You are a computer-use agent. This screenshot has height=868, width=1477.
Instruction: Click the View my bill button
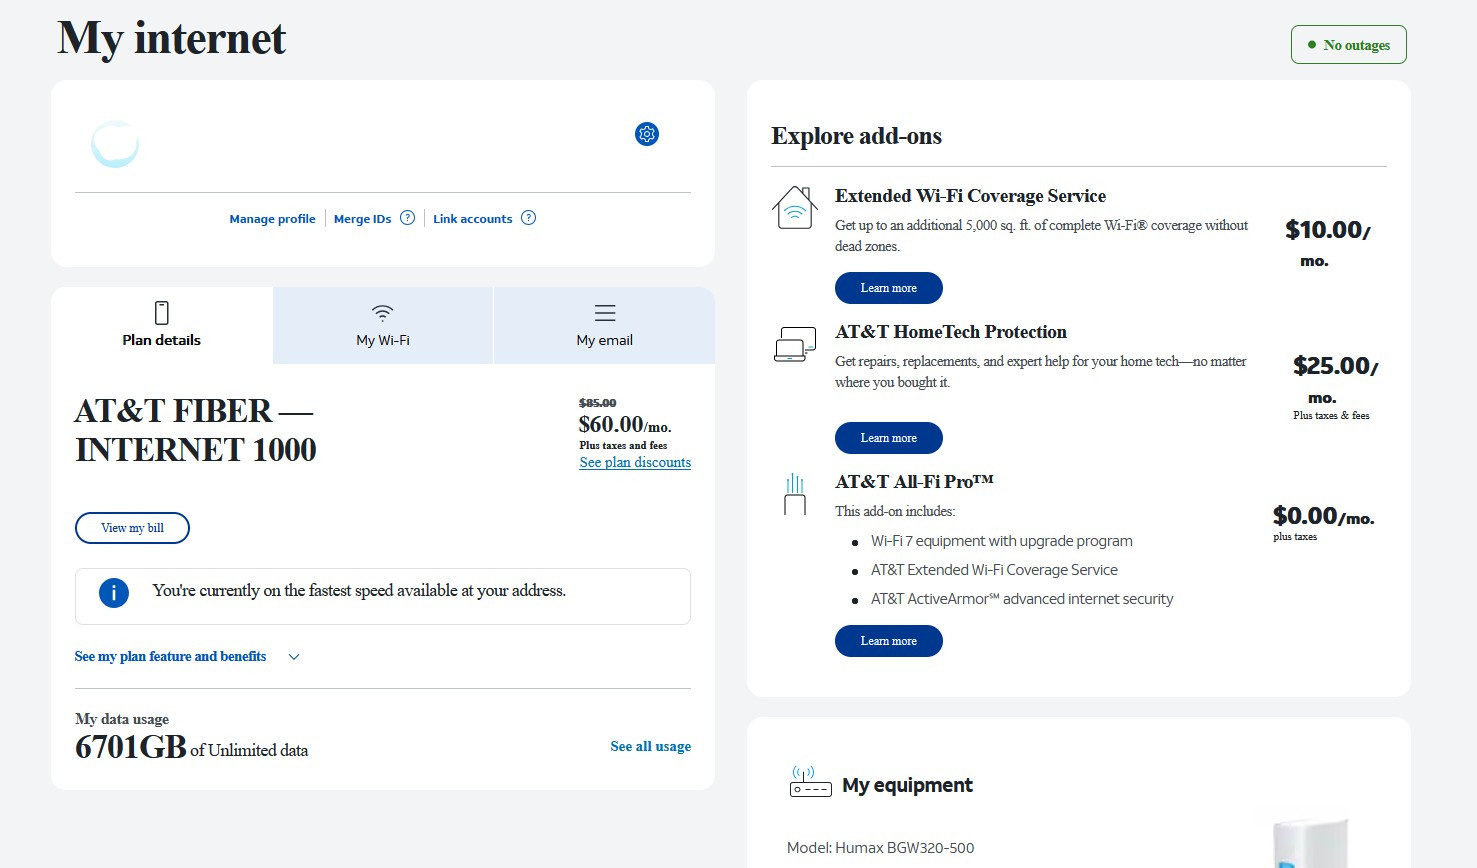coord(132,528)
